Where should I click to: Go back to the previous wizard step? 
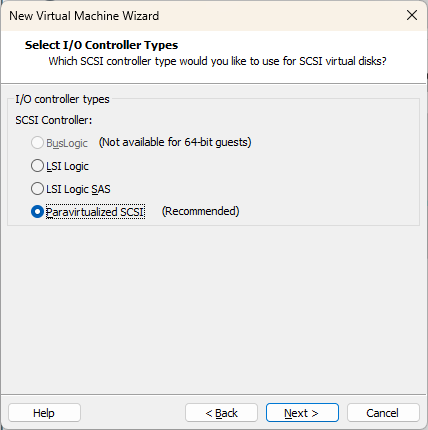(221, 413)
